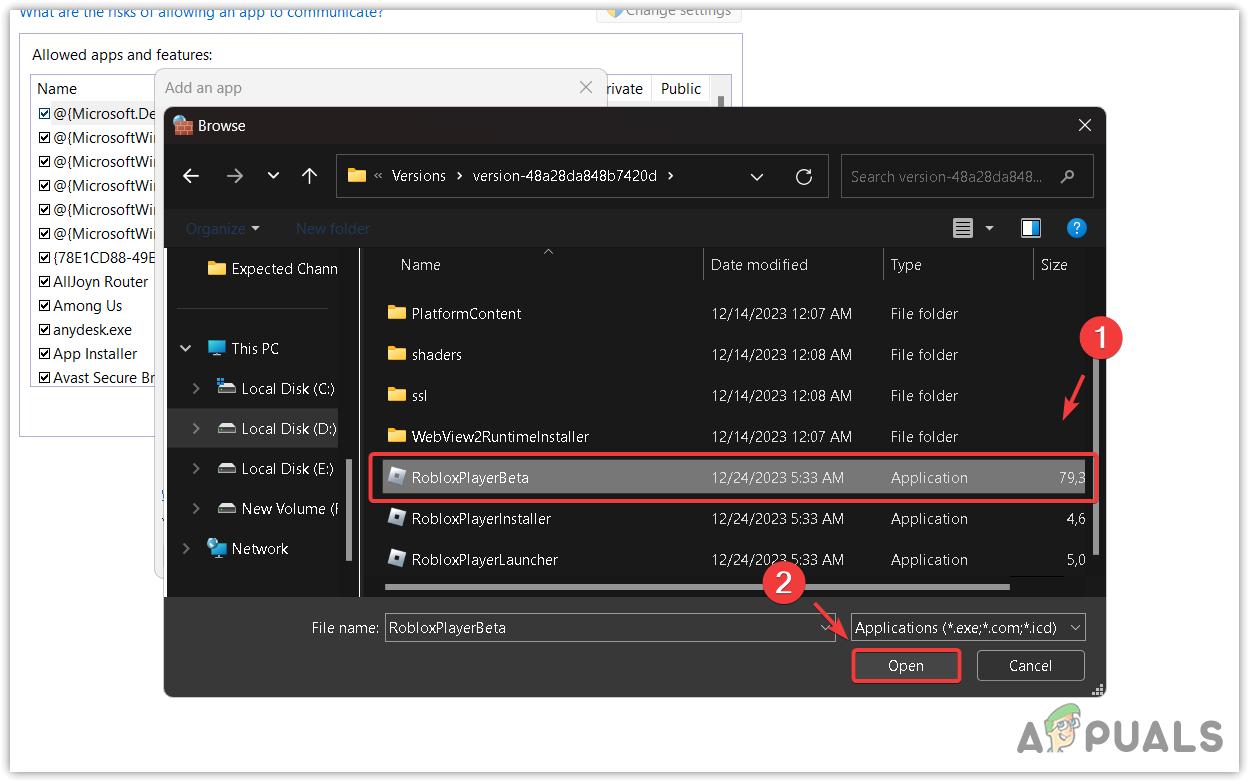Image resolution: width=1249 pixels, height=782 pixels.
Task: Open the WebView2RuntimeInstaller folder
Action: [499, 437]
